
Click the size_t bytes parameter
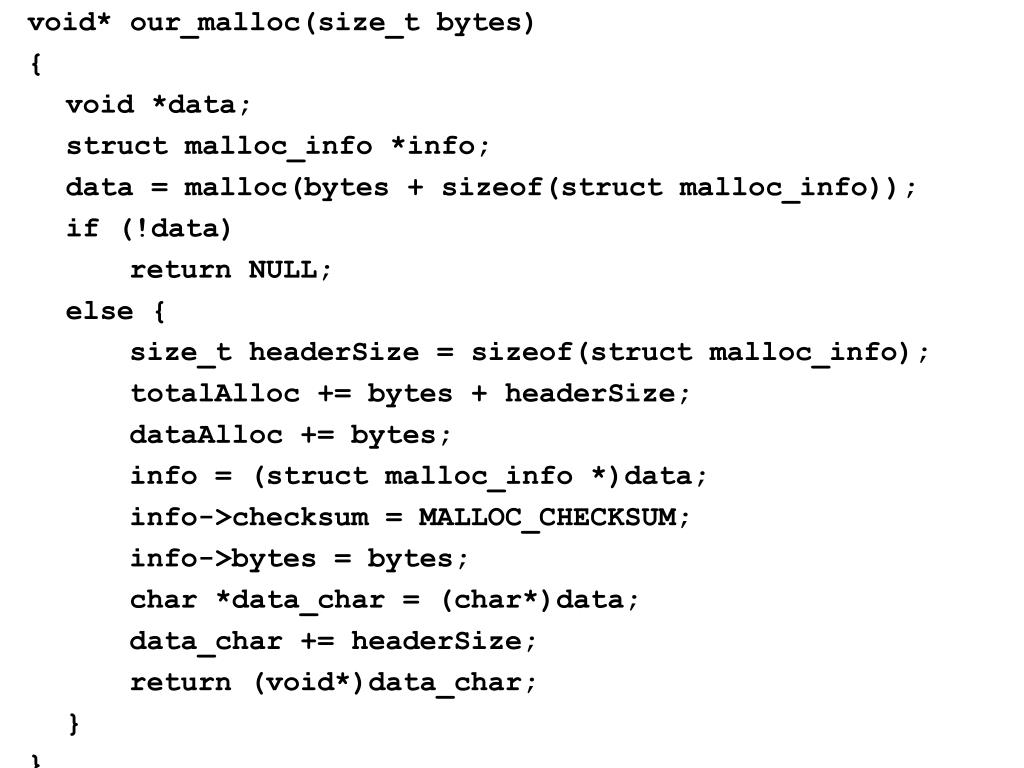click(419, 24)
